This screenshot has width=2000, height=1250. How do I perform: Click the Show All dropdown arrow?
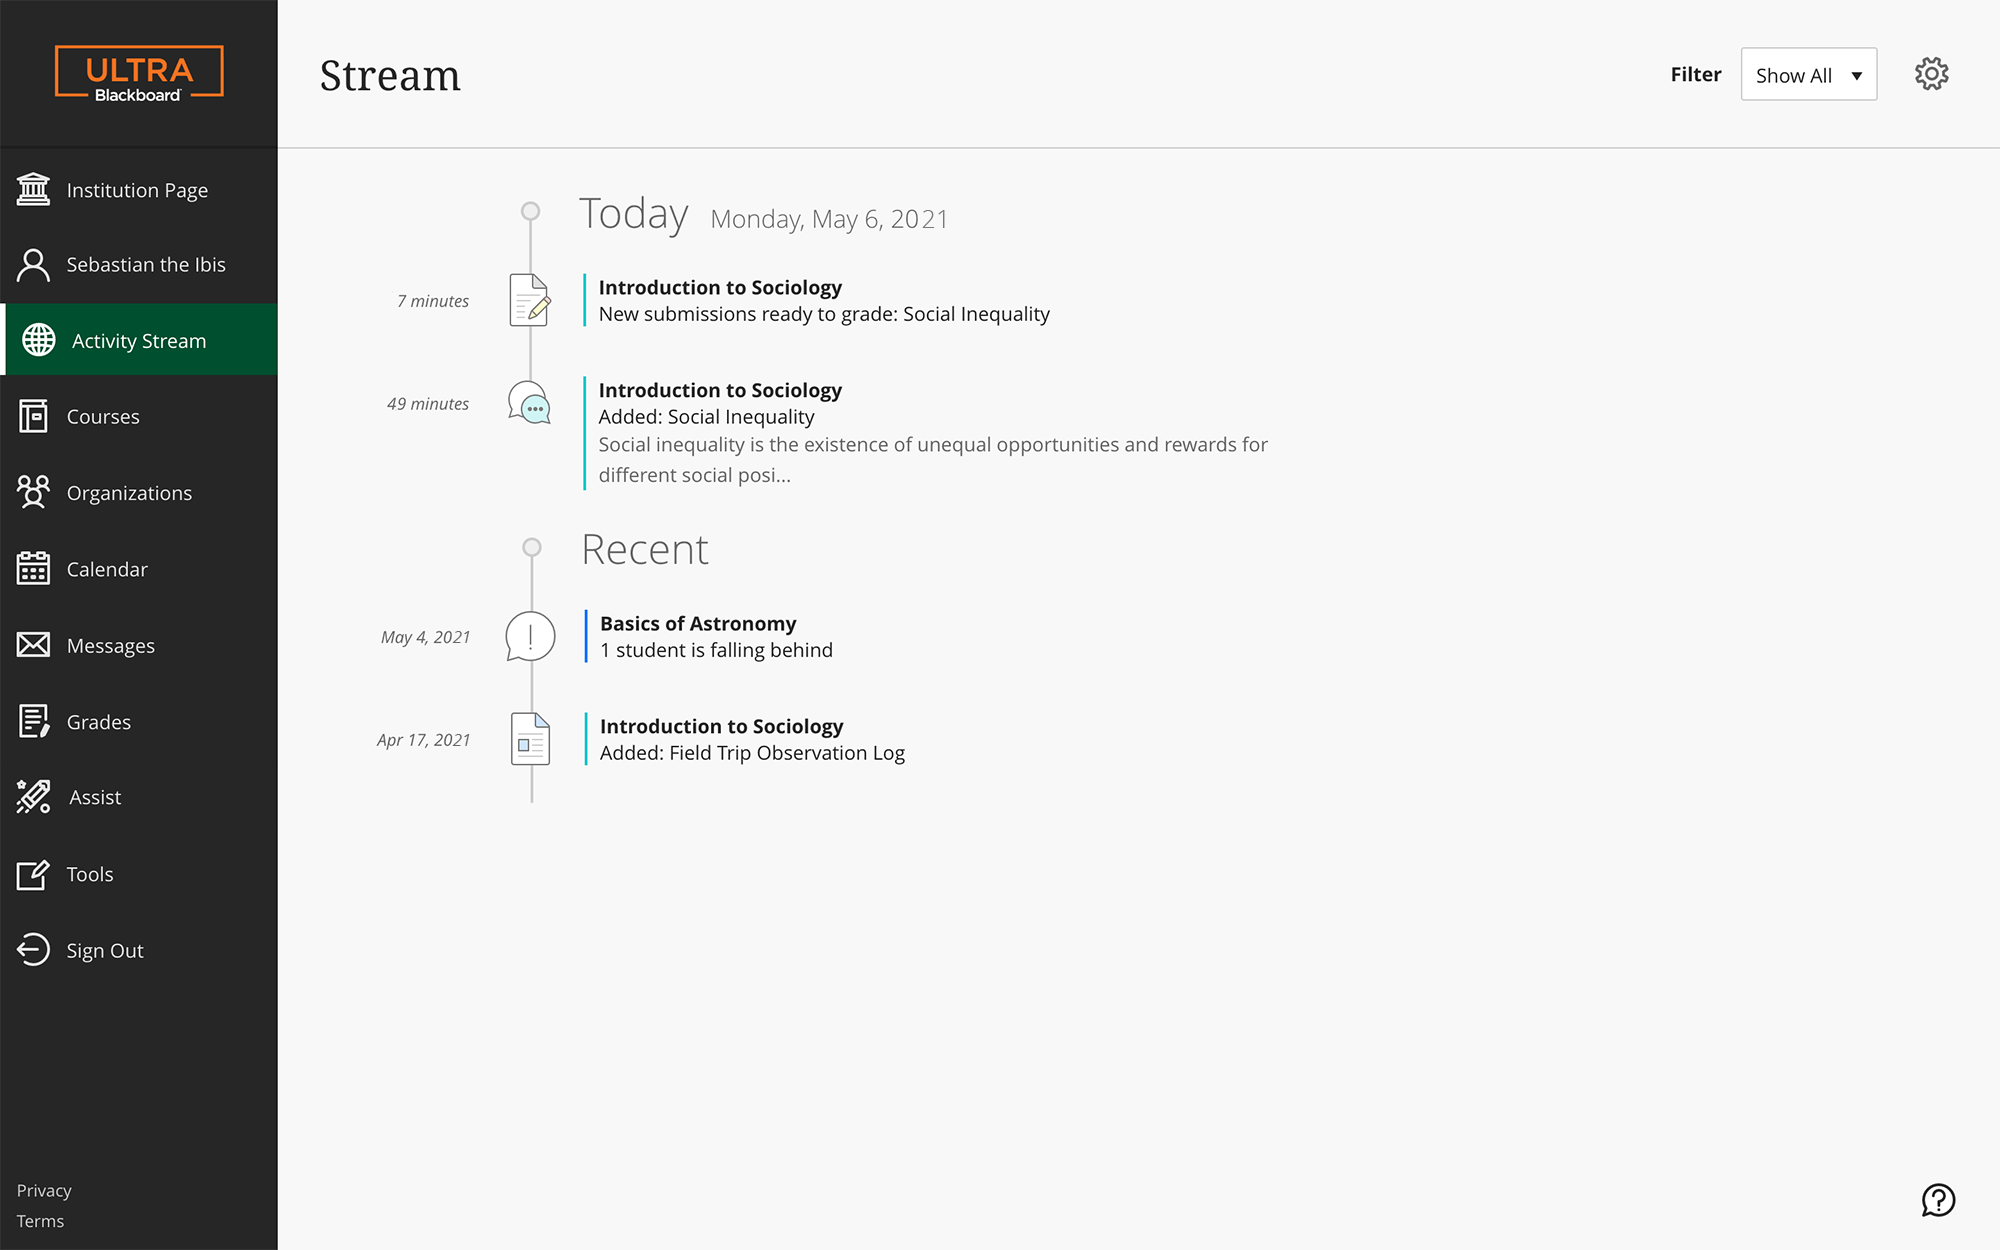[1856, 76]
